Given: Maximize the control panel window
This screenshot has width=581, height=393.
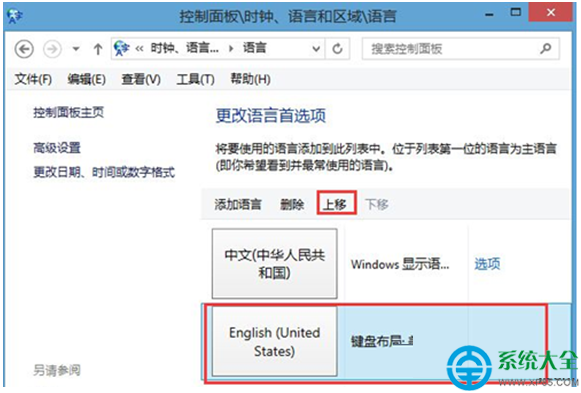Looking at the screenshot, I should (x=515, y=13).
